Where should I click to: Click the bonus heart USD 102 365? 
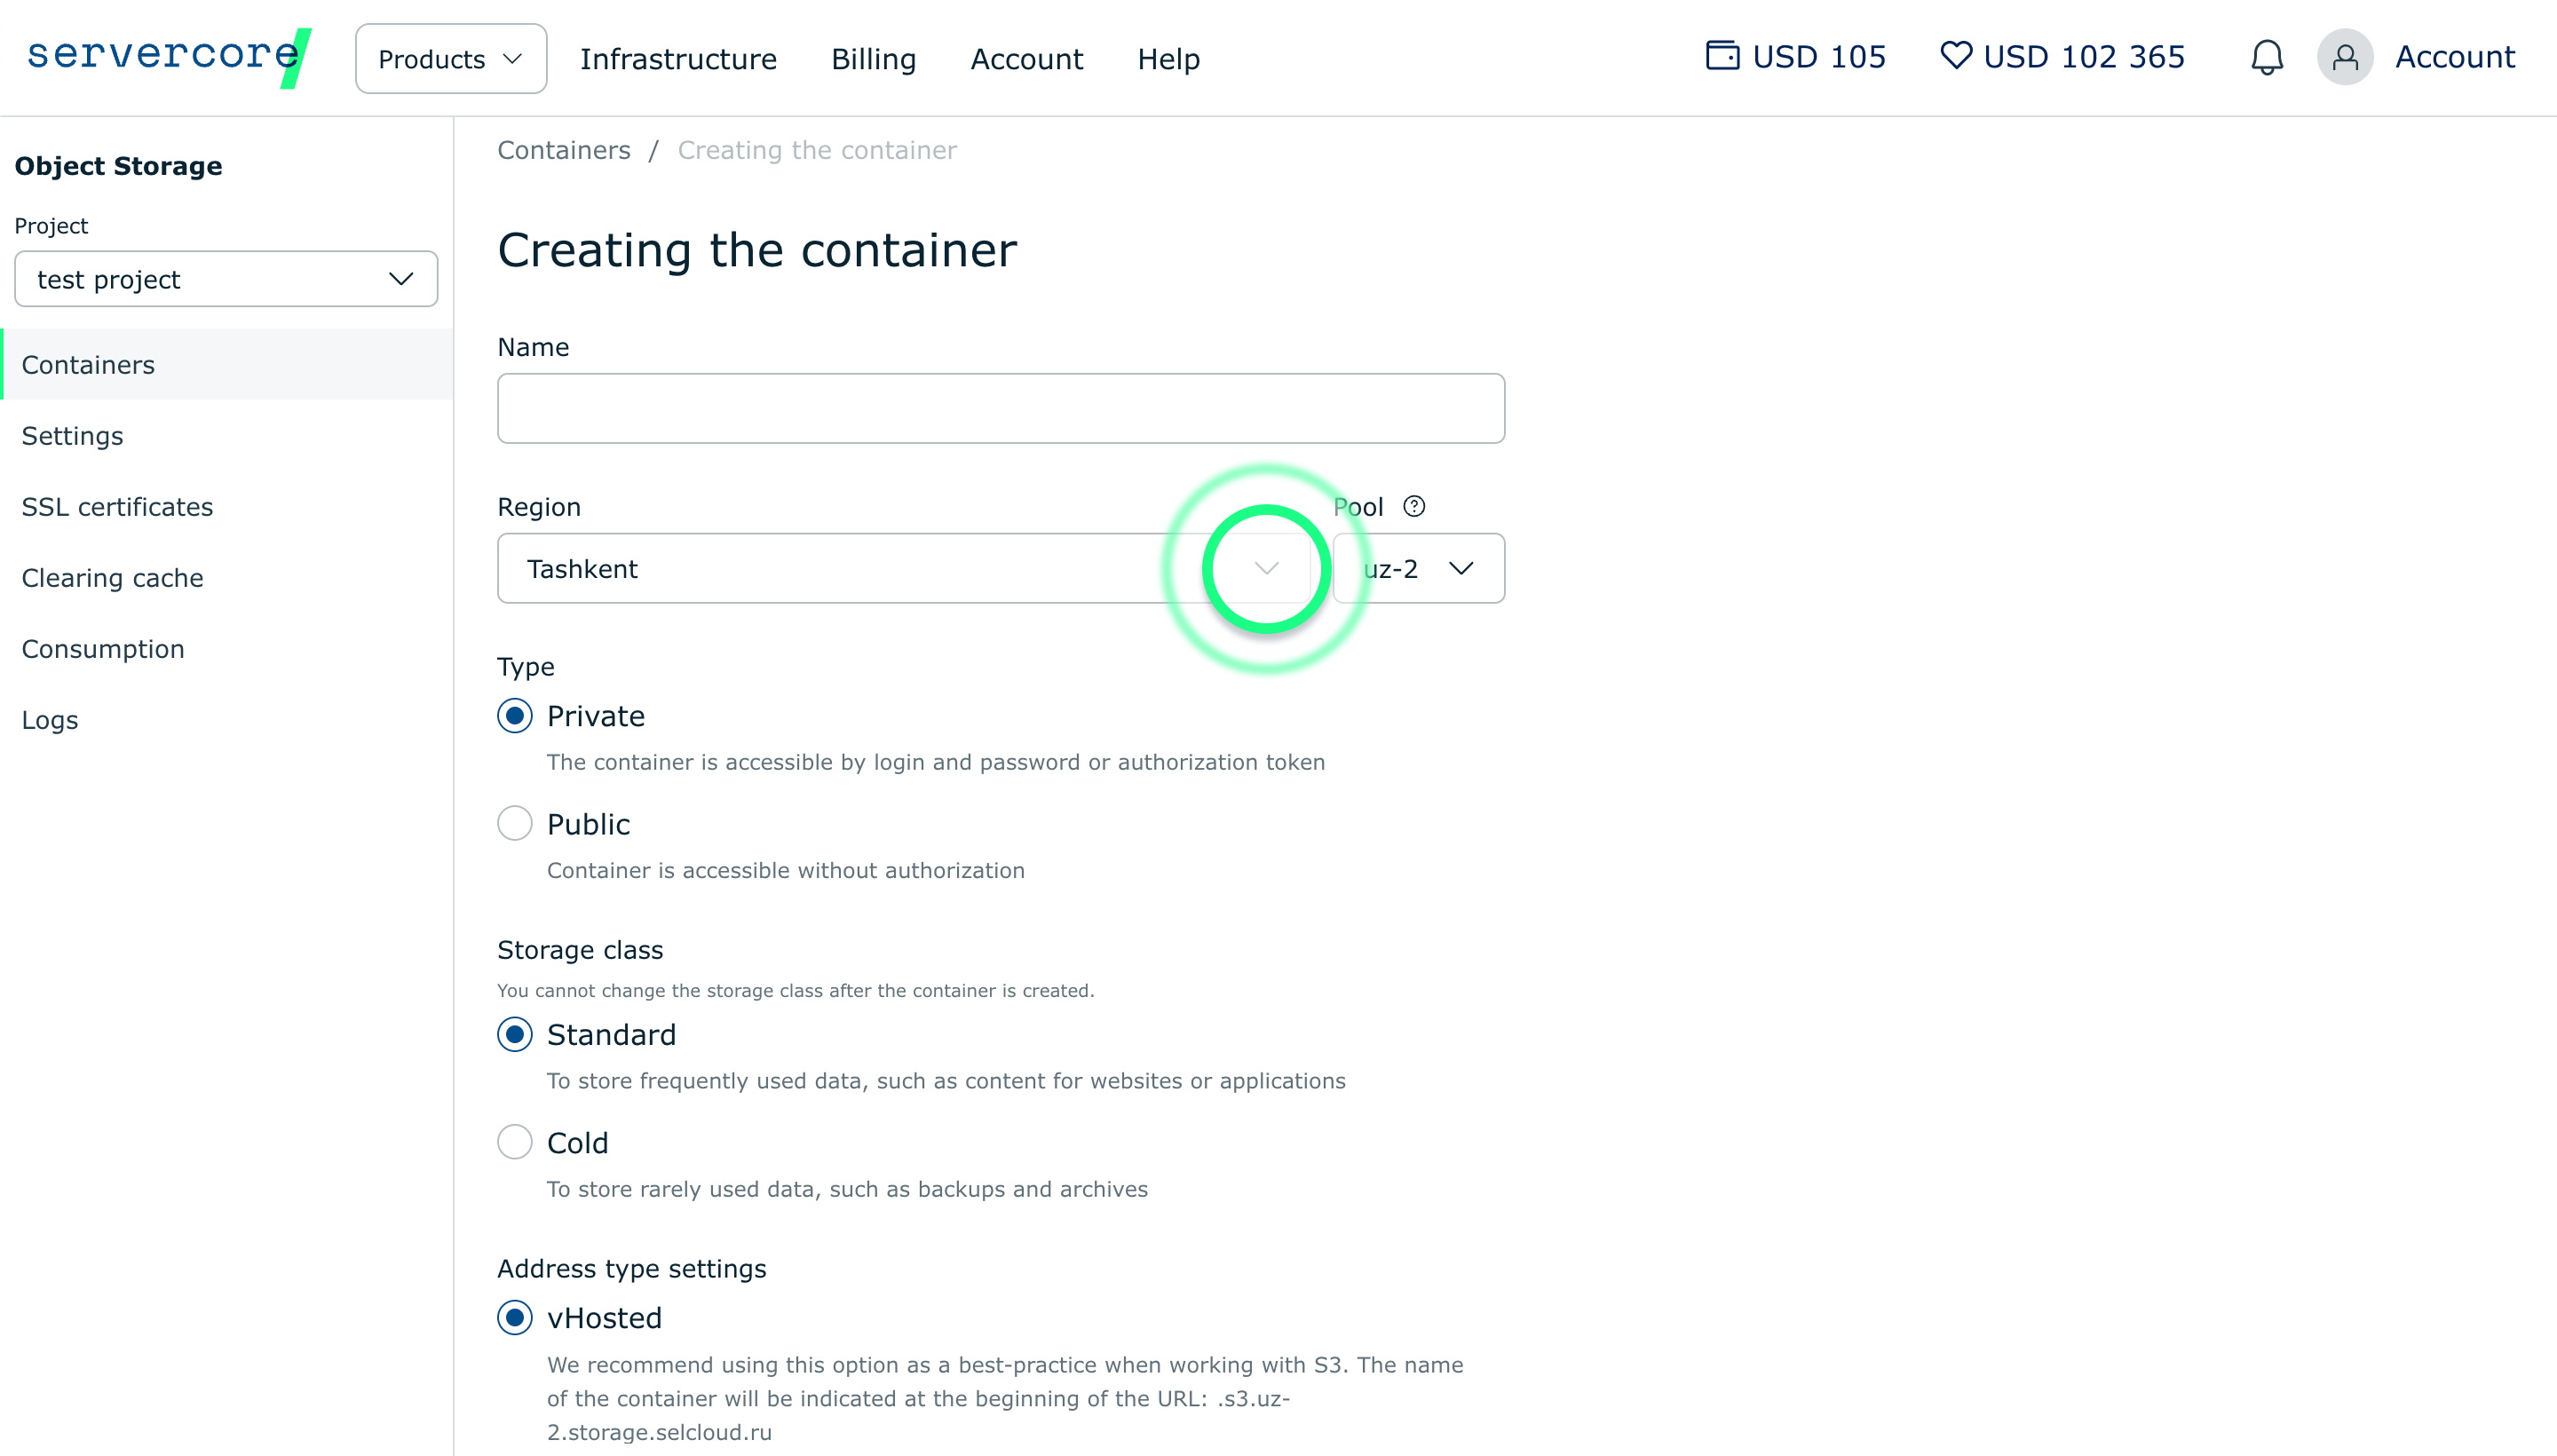coord(2062,57)
